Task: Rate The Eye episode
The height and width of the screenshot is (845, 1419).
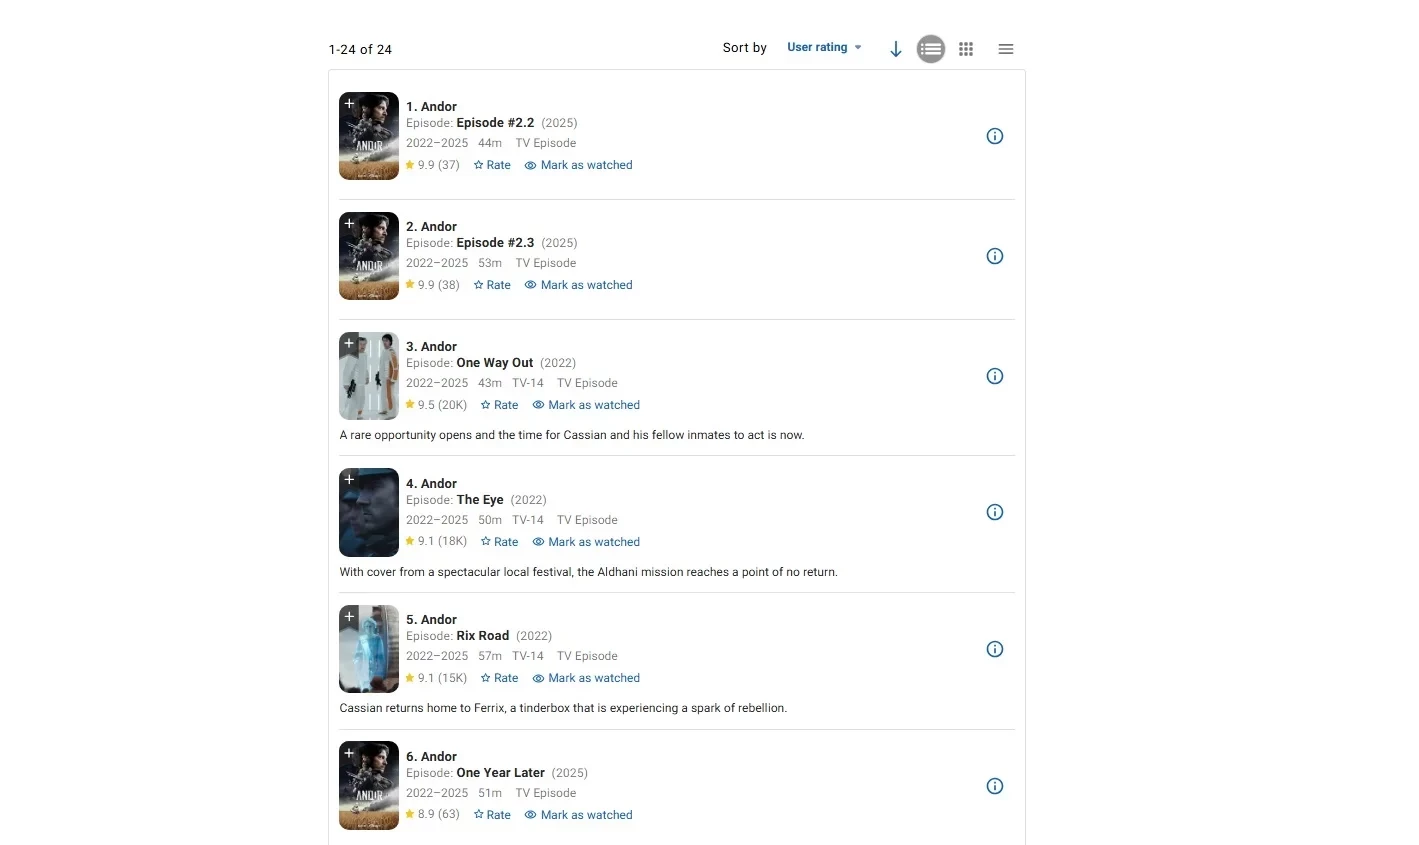Action: [499, 542]
